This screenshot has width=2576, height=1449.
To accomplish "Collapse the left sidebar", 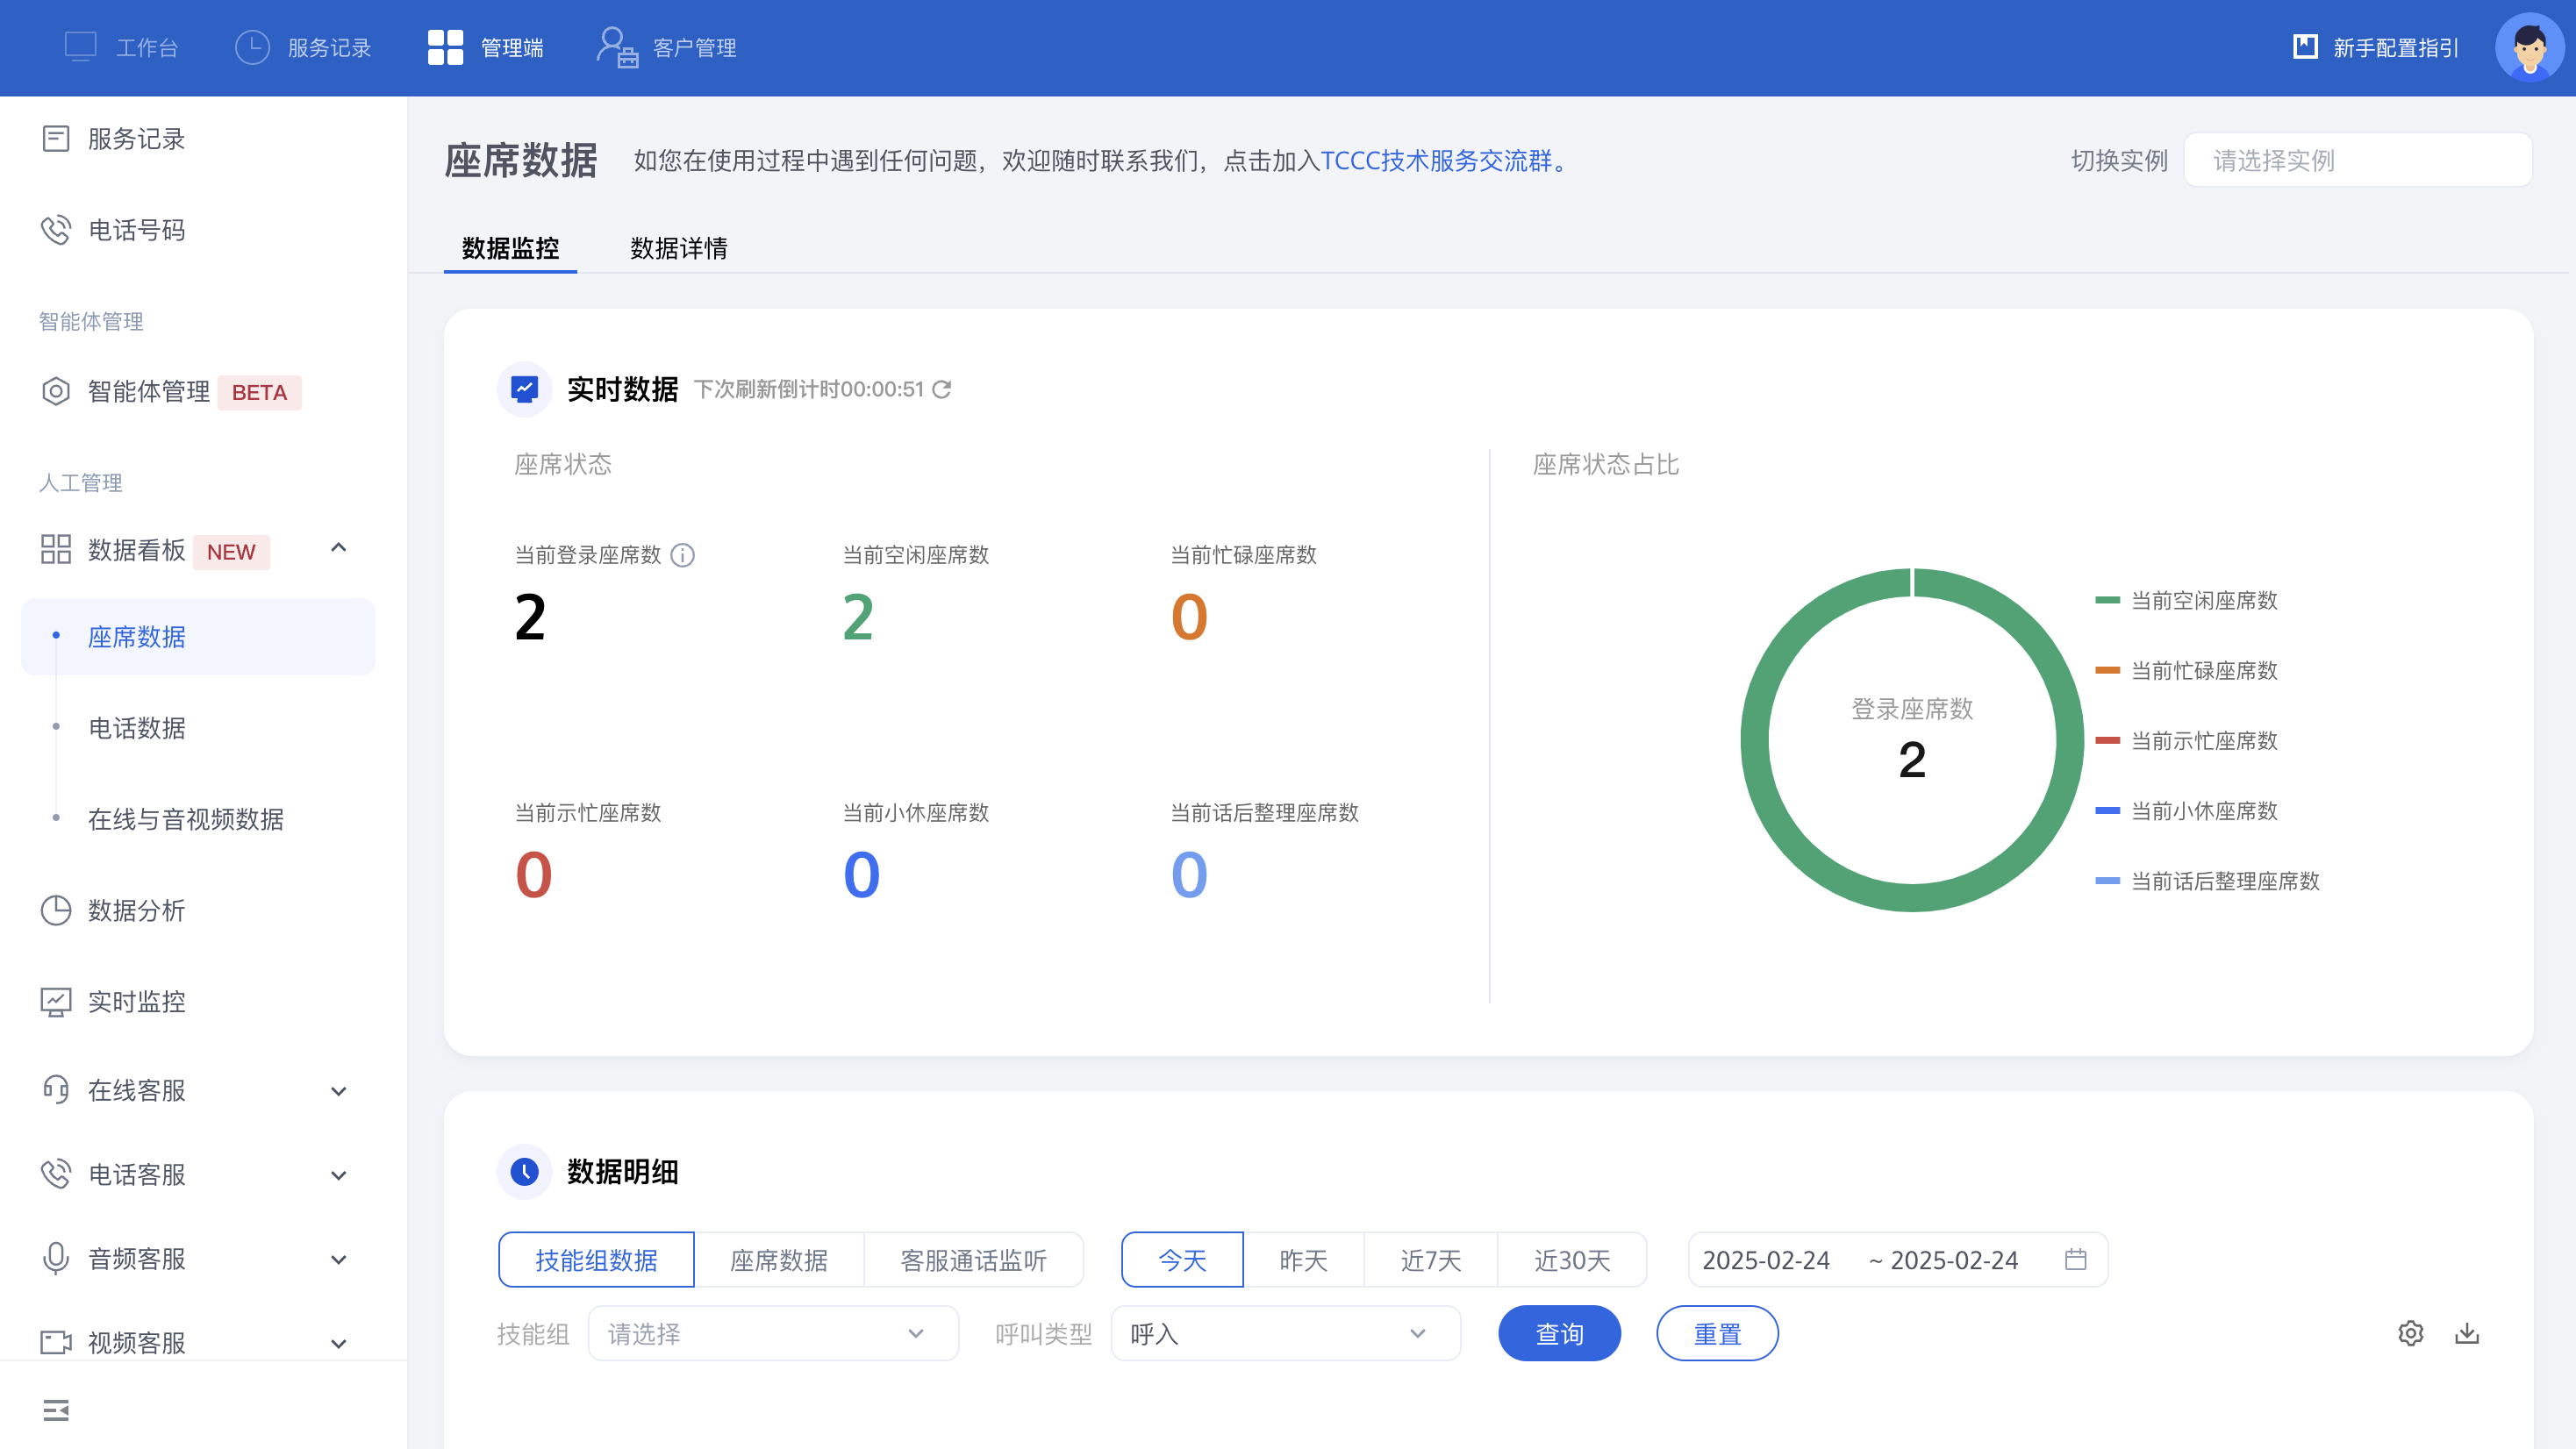I will pos(56,1411).
